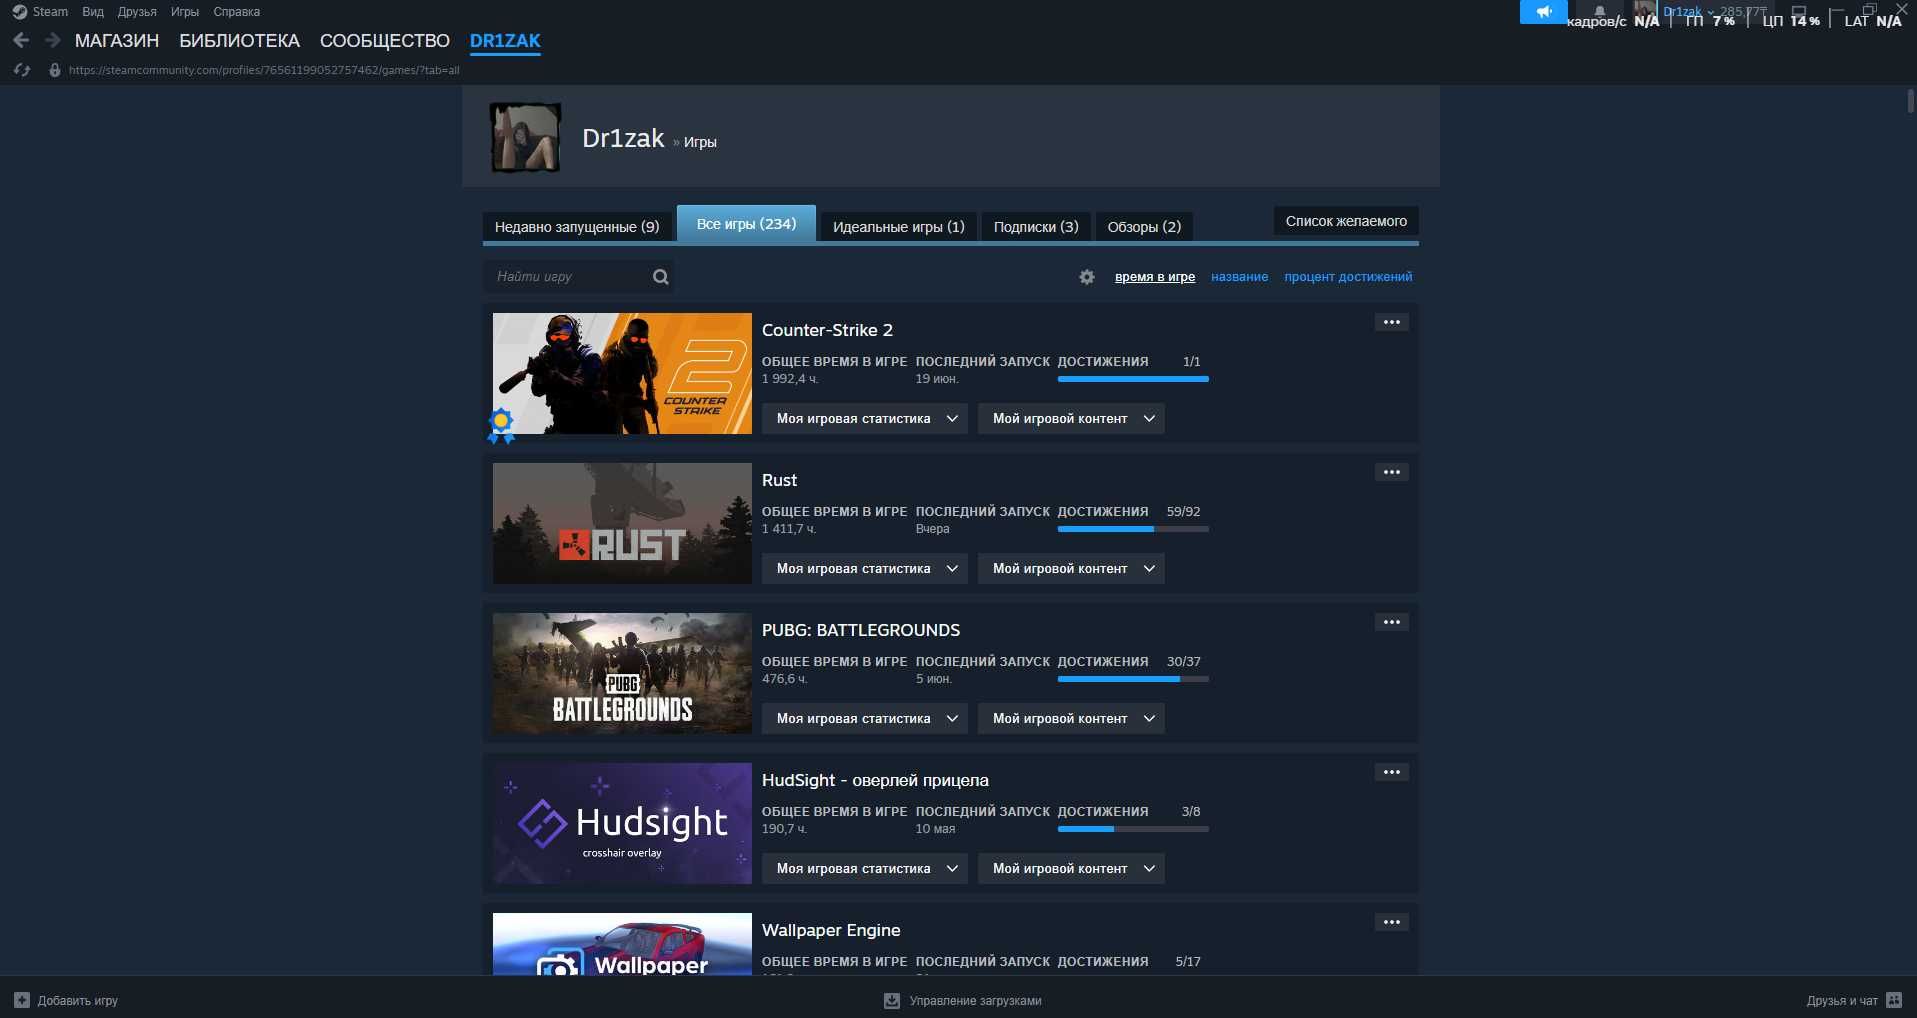Go back with the left arrow
The image size is (1917, 1018).
tap(21, 41)
